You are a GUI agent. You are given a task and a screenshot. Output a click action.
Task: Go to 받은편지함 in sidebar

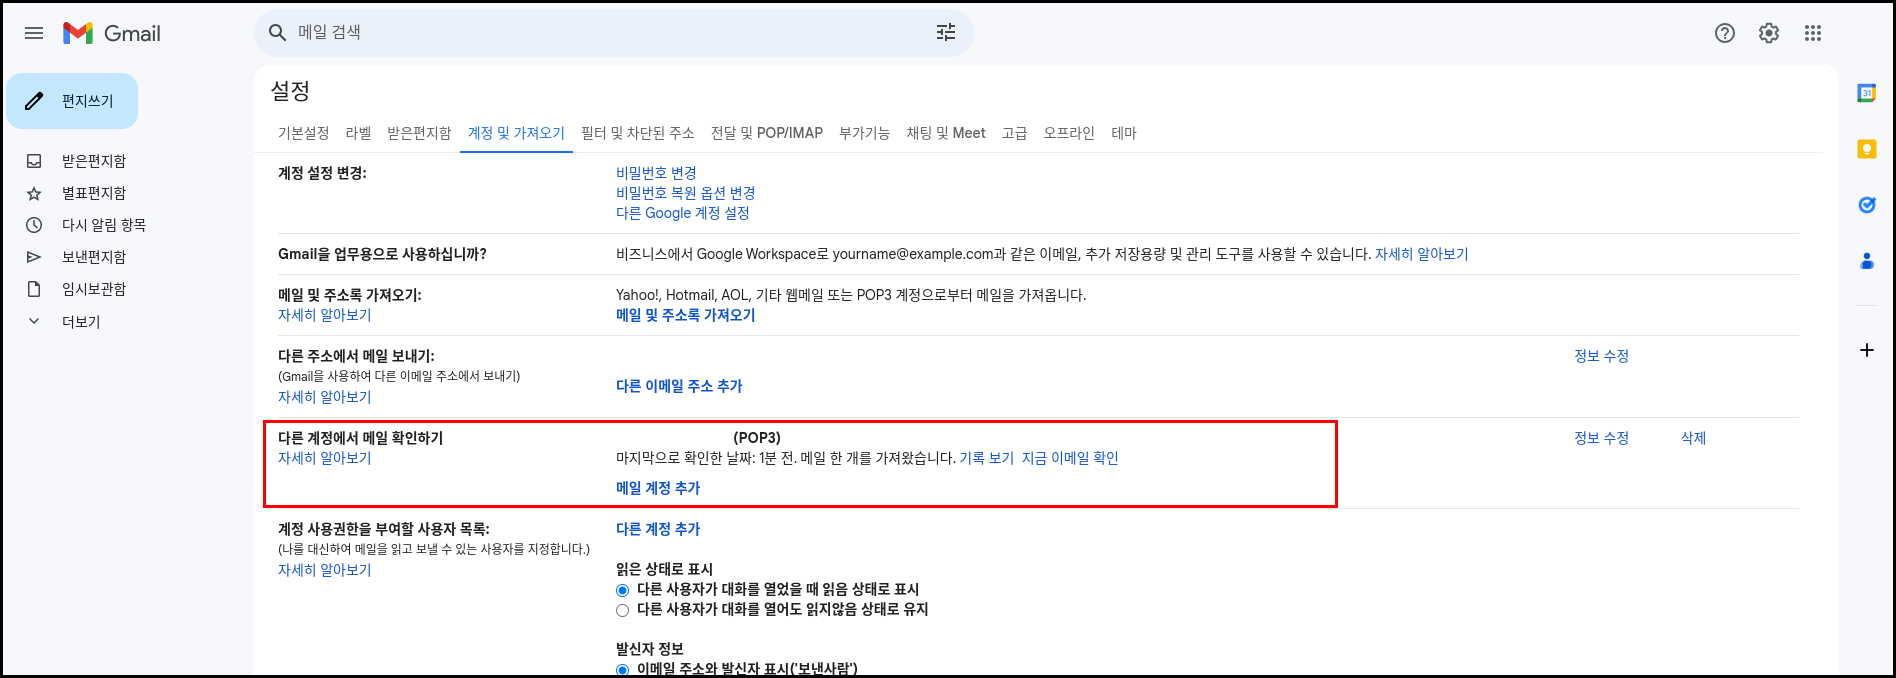click(x=94, y=161)
